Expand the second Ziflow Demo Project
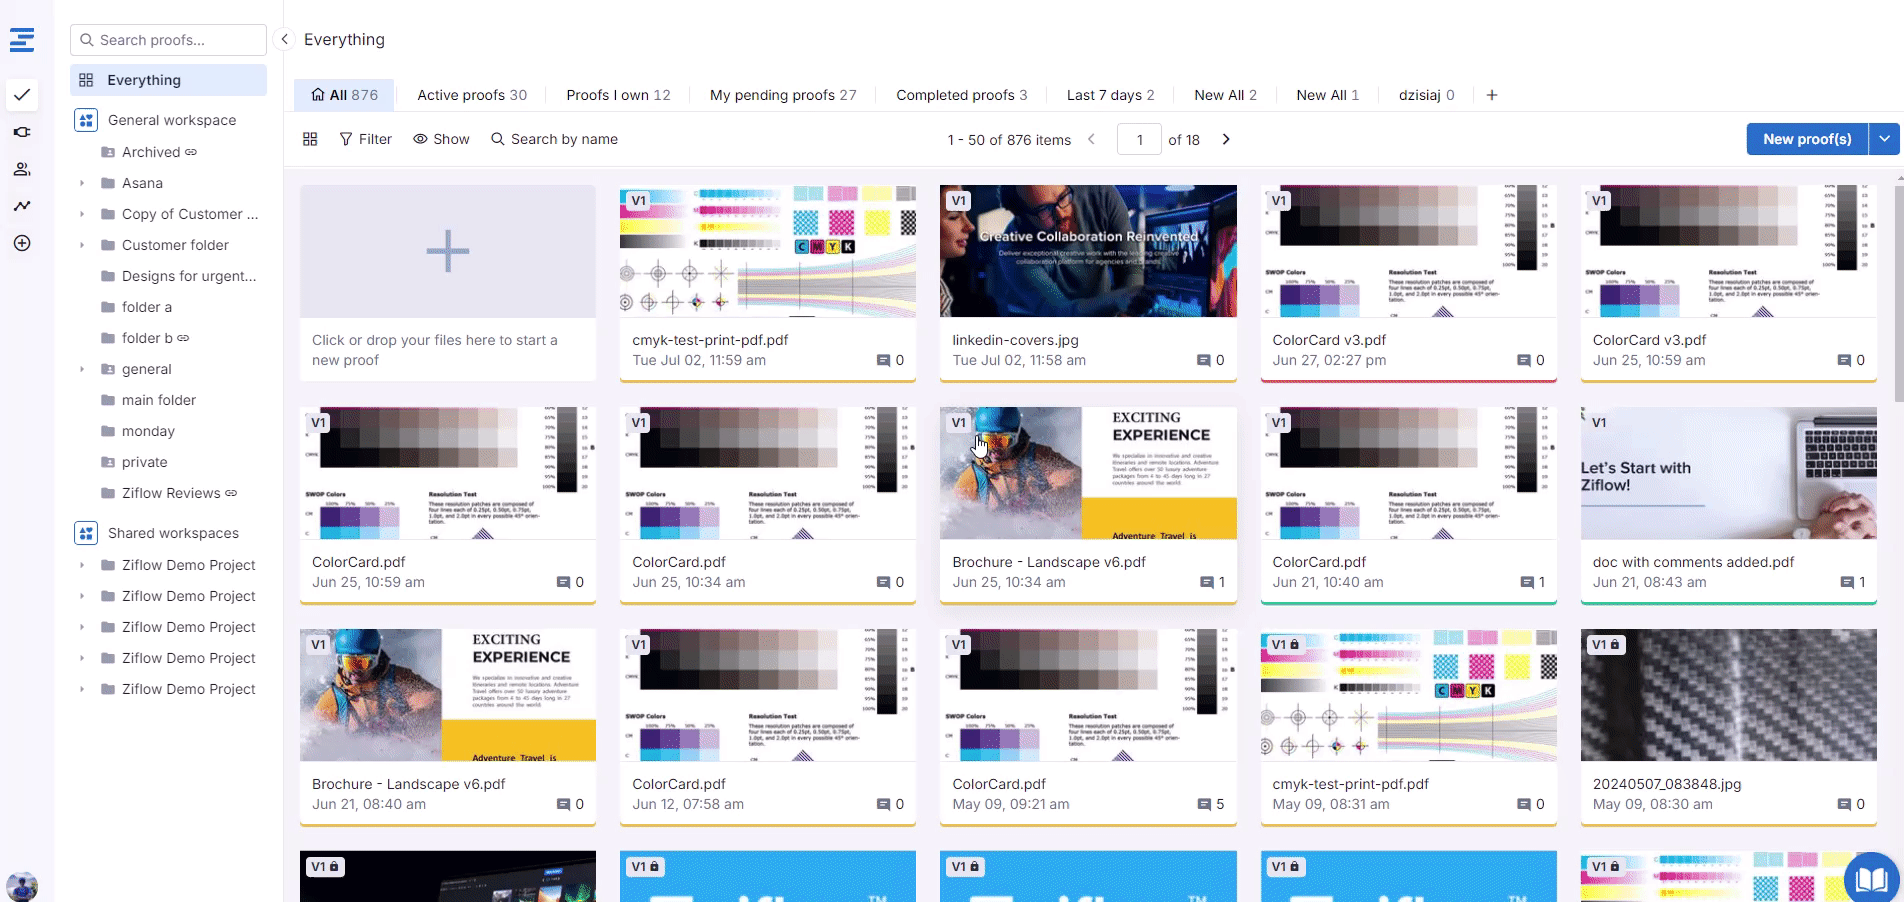The image size is (1904, 902). [82, 596]
